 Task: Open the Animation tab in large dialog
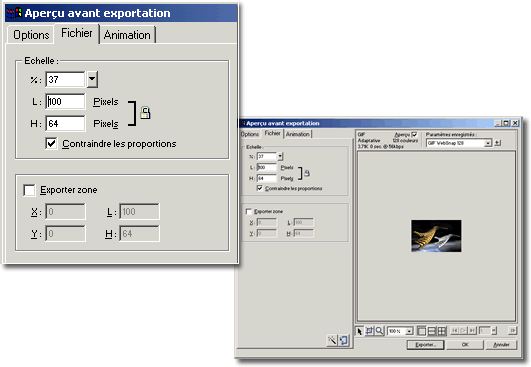tap(127, 35)
